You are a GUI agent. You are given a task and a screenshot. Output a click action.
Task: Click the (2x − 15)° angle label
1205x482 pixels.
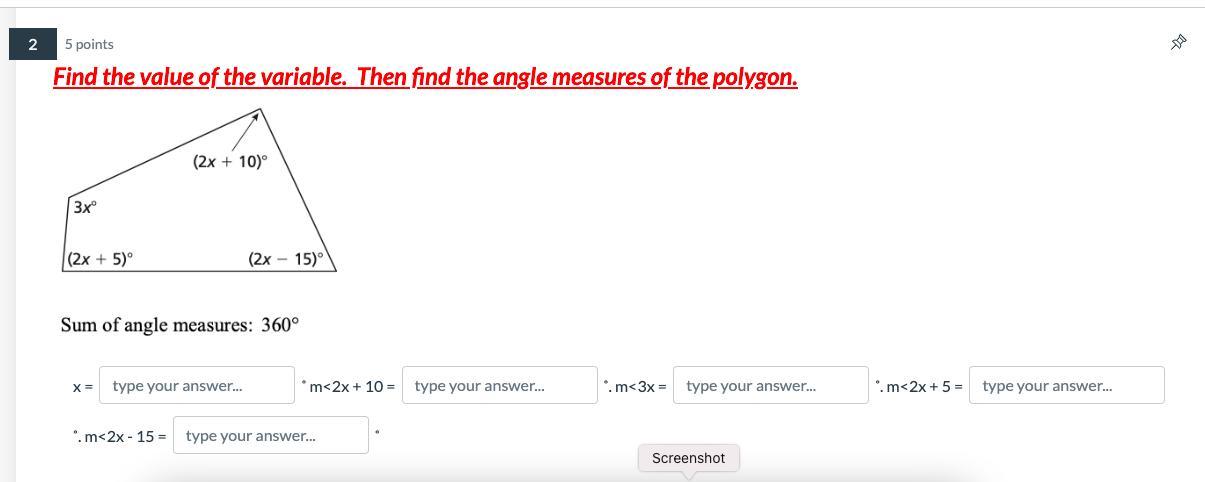286,258
